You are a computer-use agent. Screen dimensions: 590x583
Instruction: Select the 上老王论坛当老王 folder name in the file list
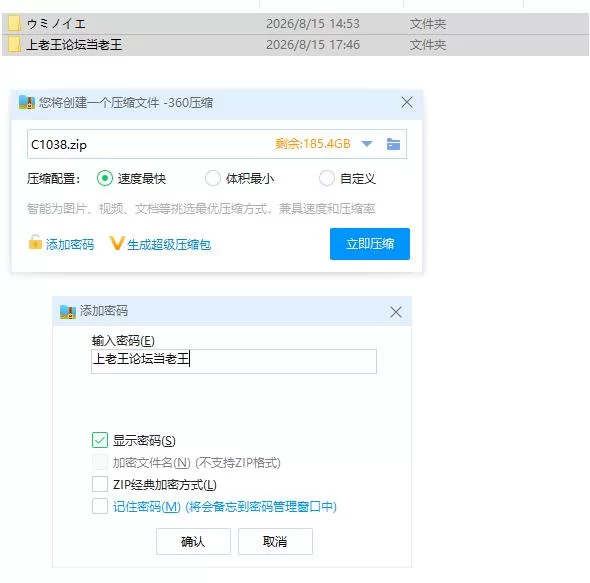coord(74,45)
